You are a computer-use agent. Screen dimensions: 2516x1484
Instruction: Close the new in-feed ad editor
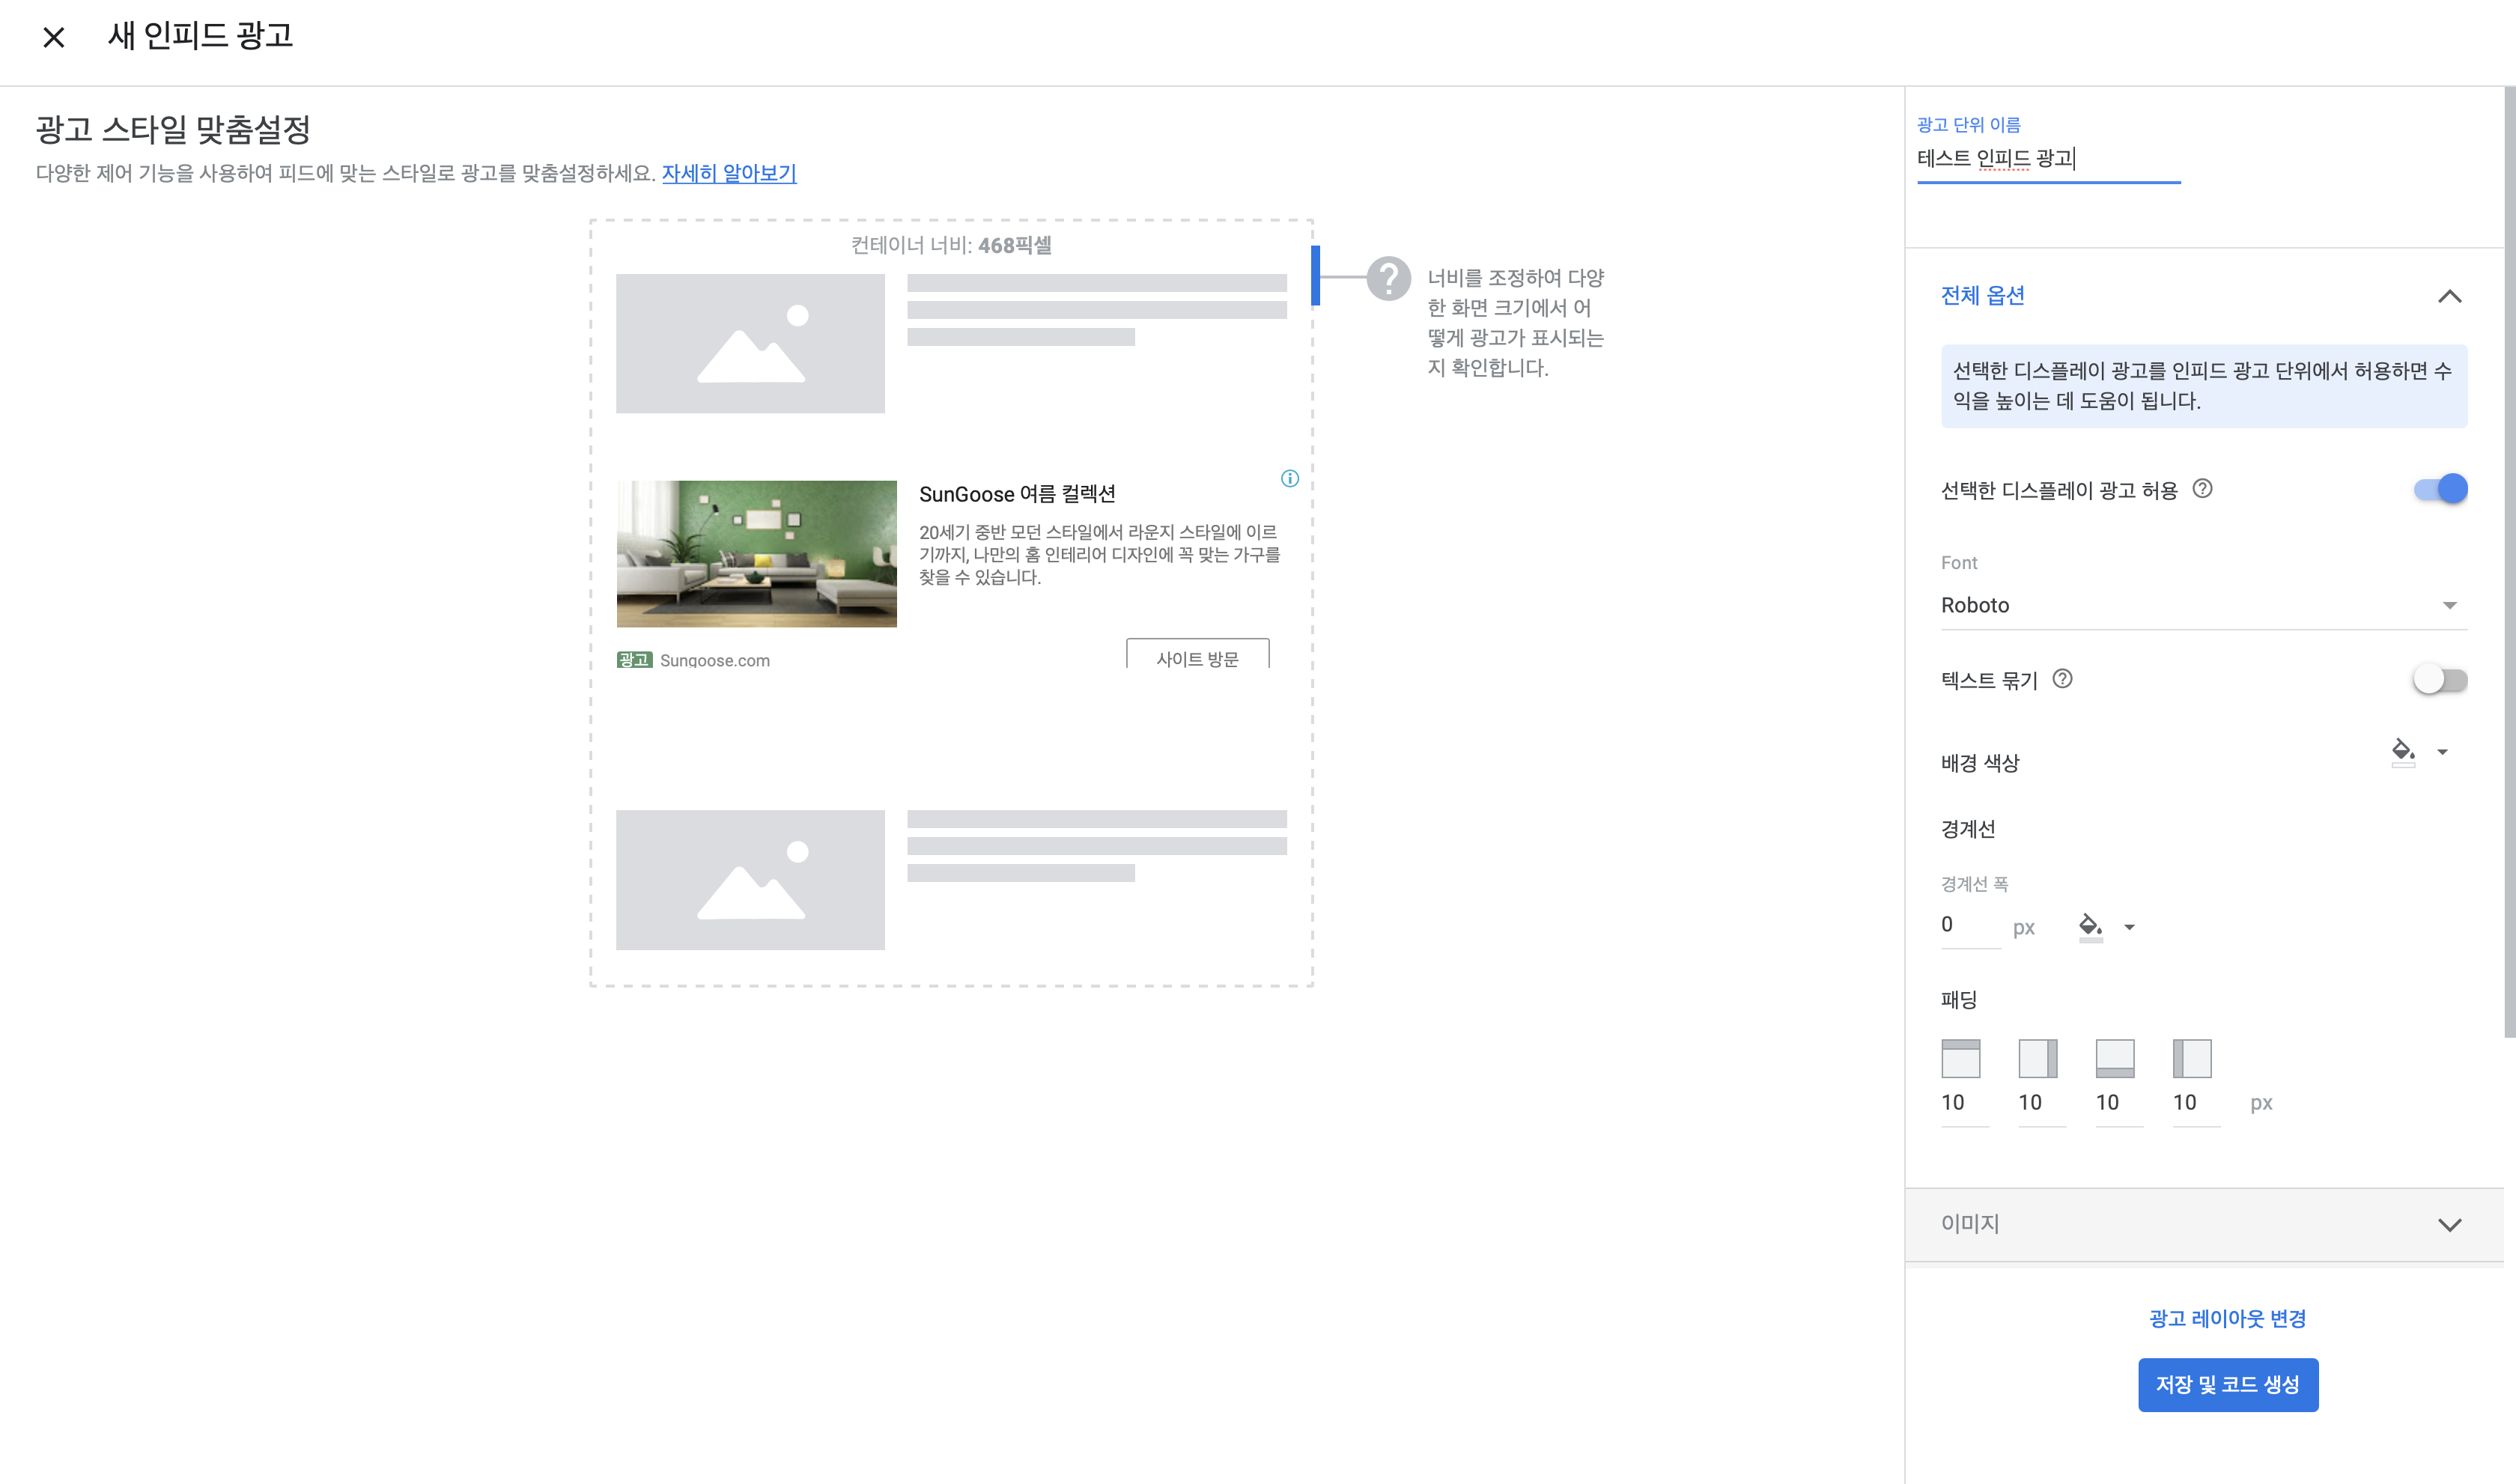coord(54,38)
